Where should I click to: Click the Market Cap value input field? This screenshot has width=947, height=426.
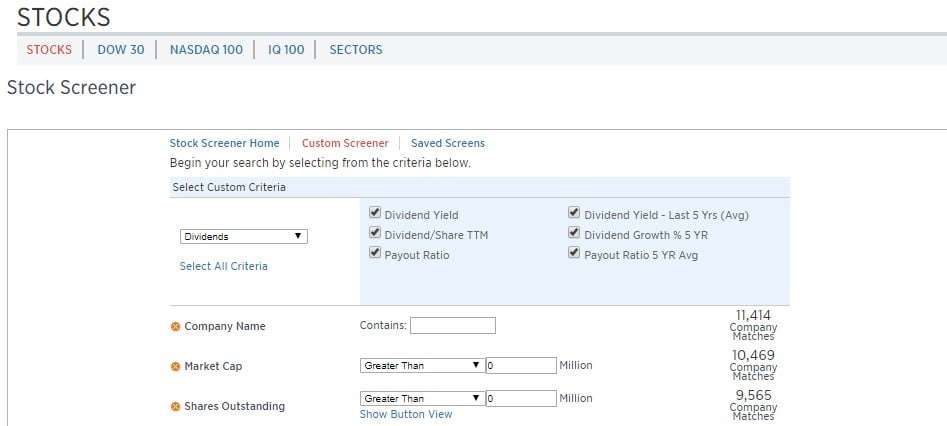521,366
